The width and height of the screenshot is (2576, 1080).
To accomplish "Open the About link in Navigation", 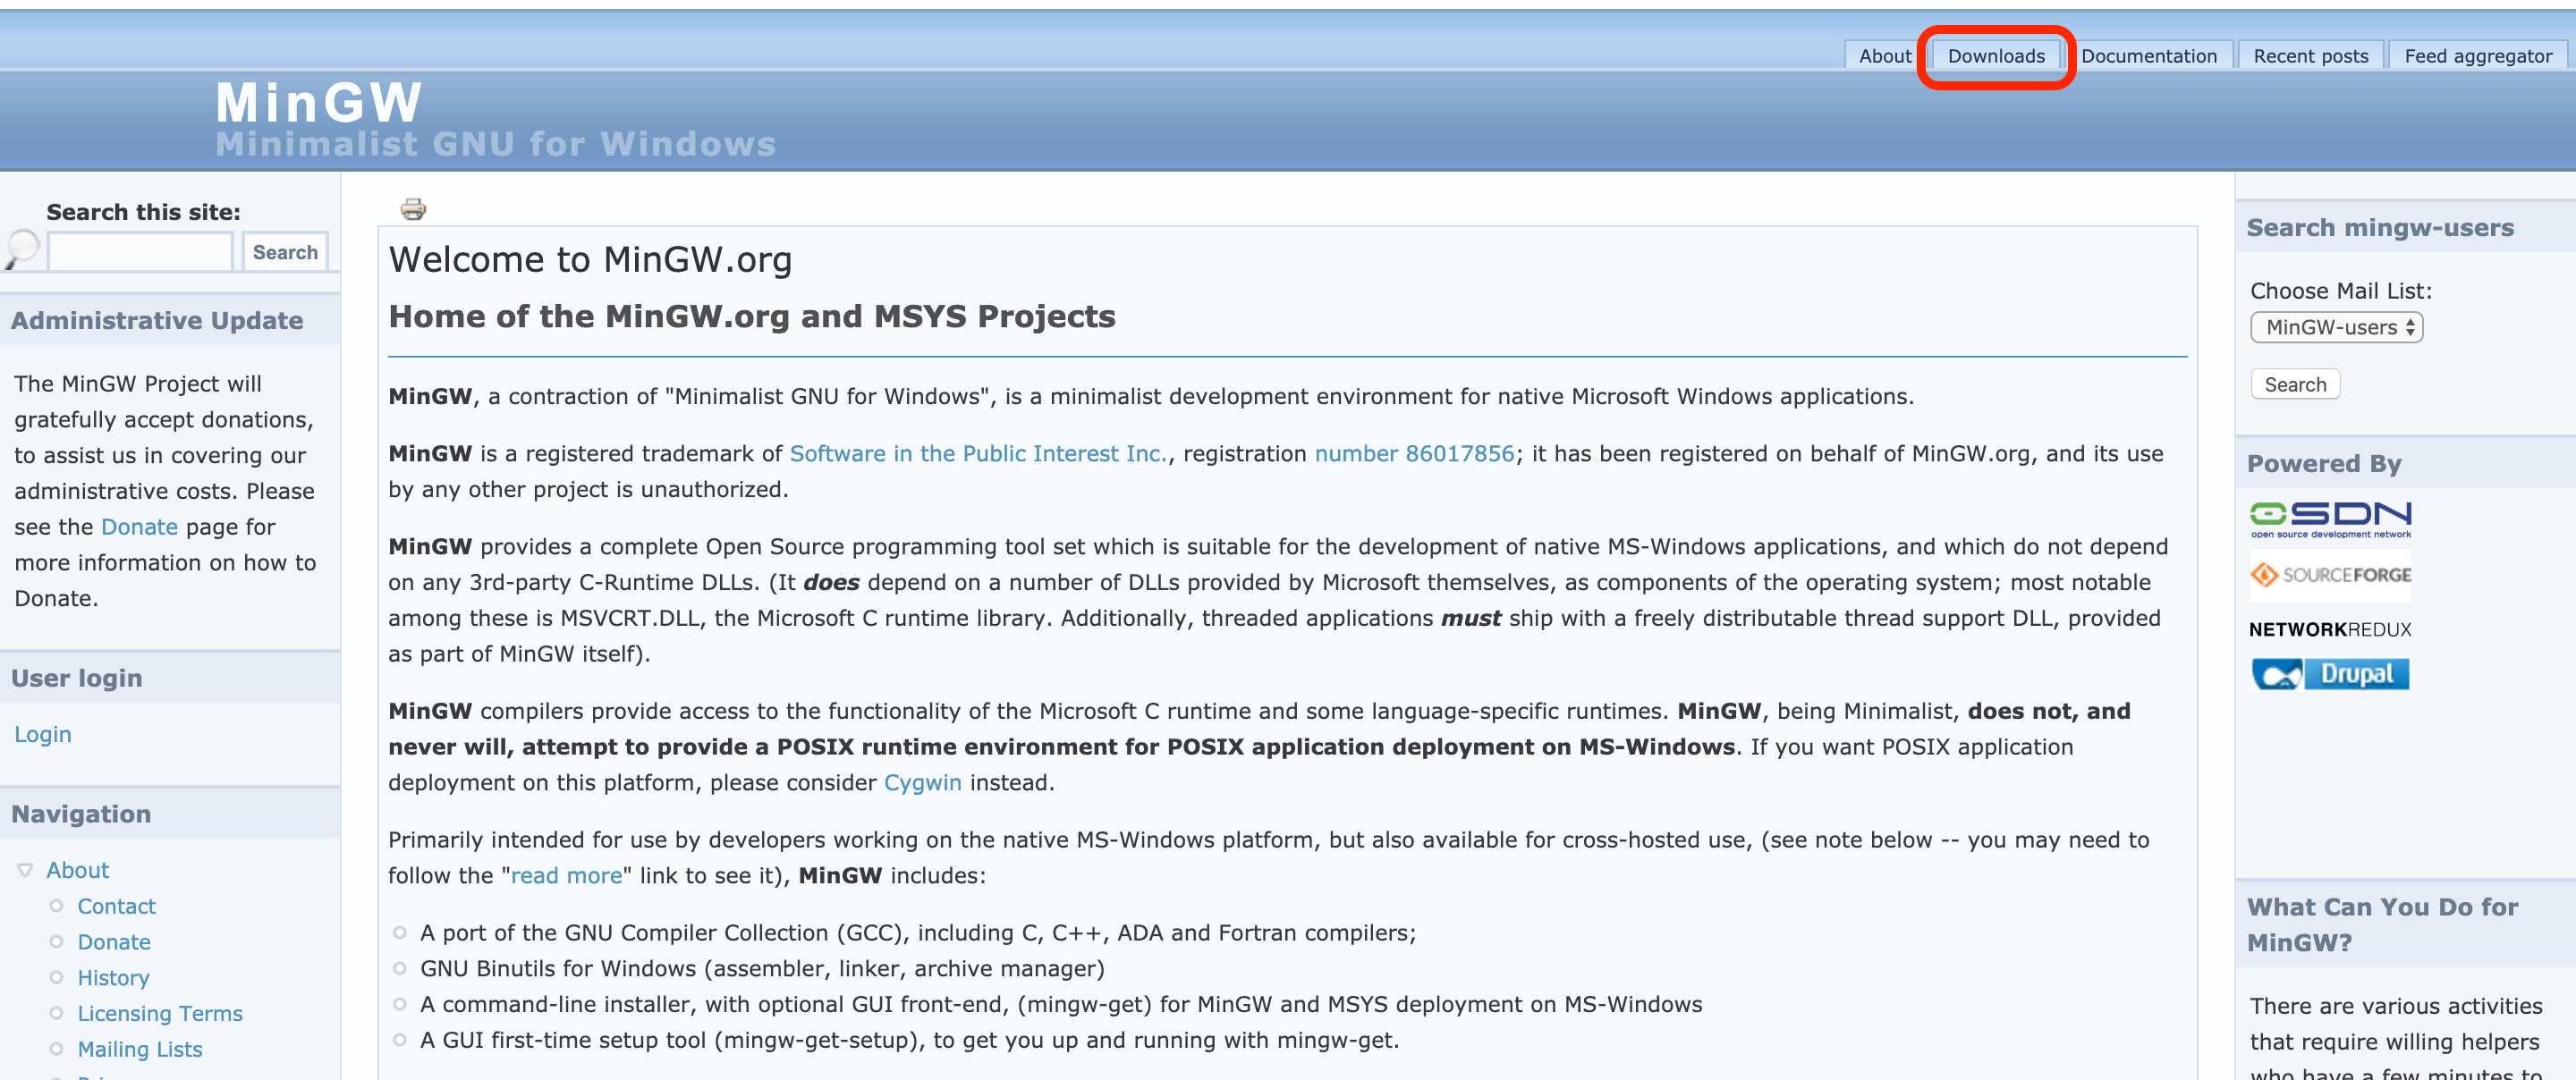I will coord(77,870).
